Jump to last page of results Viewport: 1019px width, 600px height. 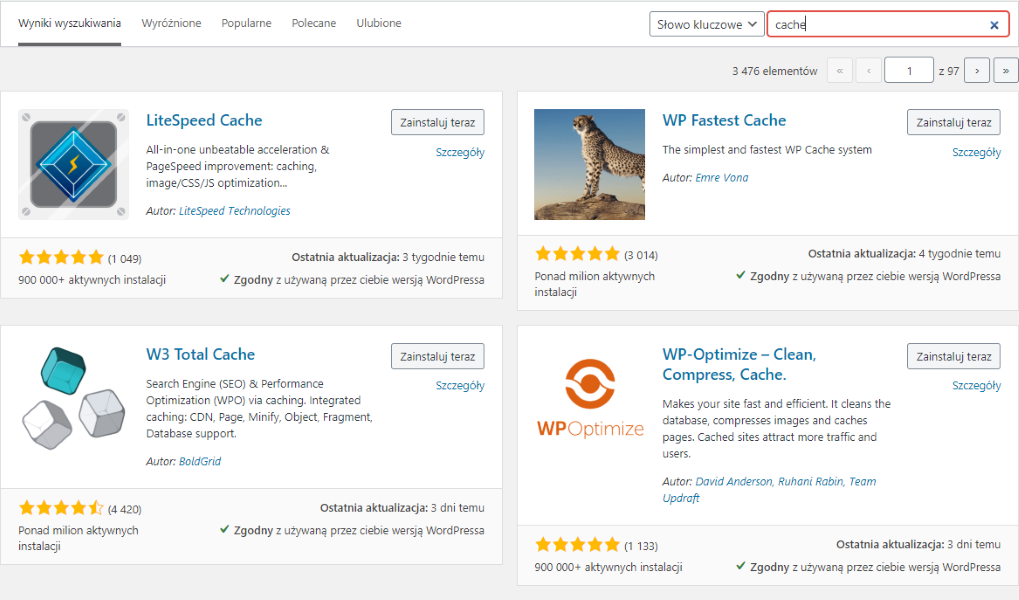pyautogui.click(x=1003, y=71)
